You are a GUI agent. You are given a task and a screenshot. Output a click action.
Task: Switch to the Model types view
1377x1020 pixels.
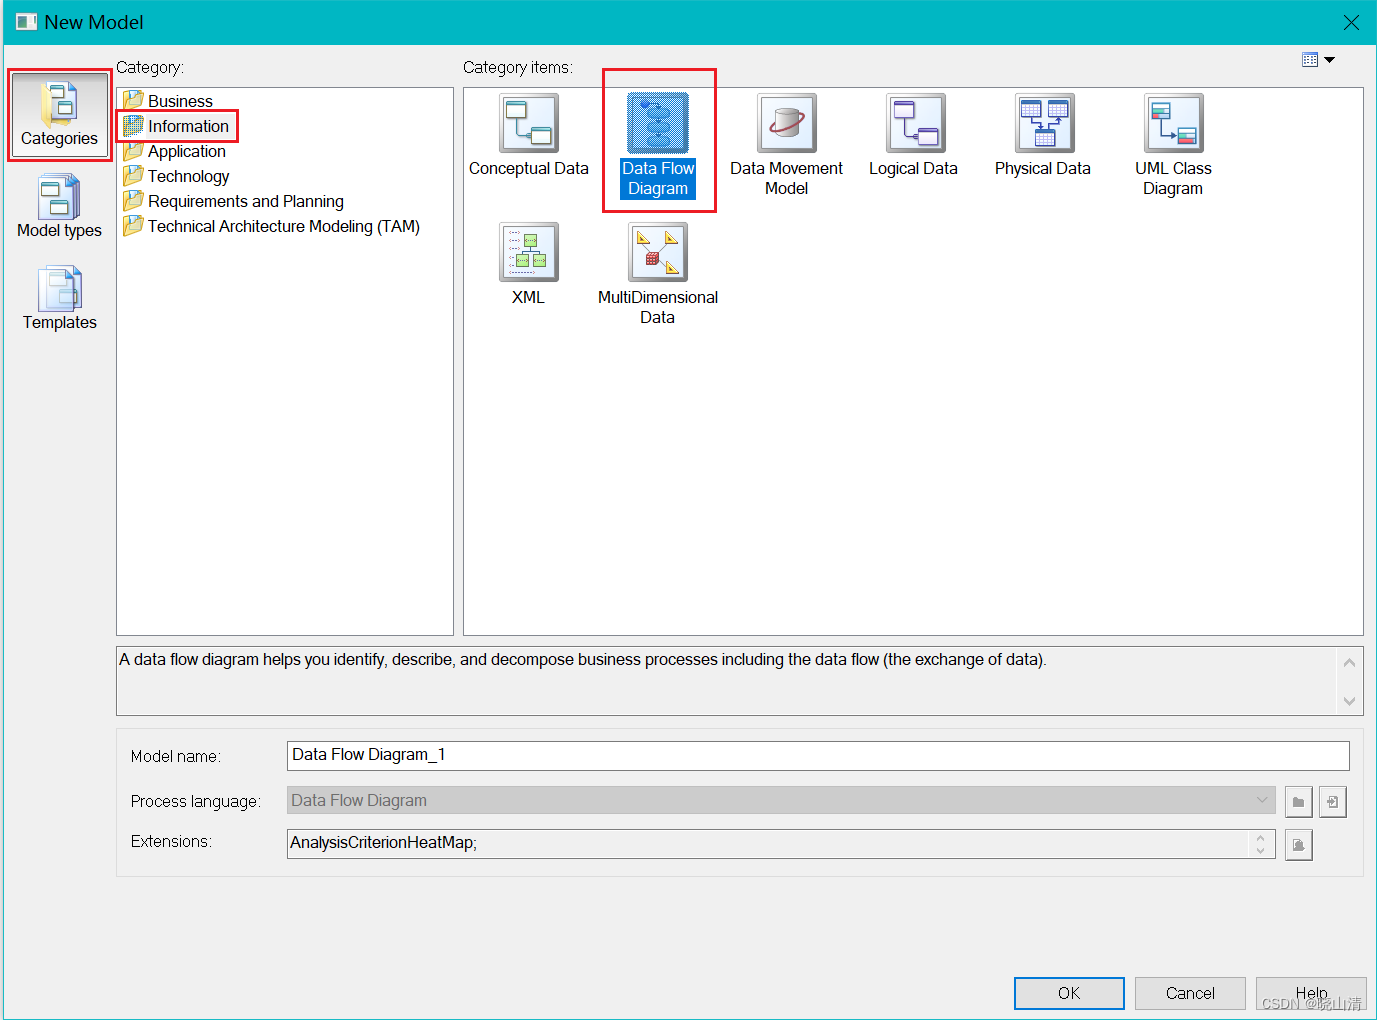point(59,207)
